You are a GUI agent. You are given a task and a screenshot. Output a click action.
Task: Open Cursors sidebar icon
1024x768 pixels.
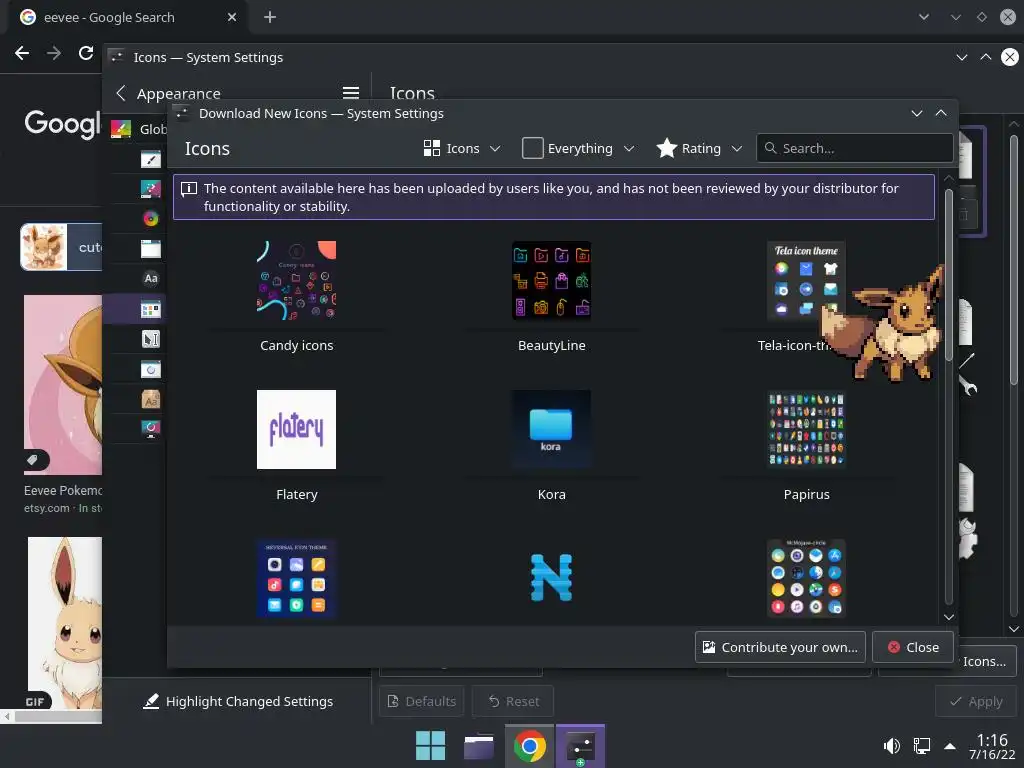[151, 339]
